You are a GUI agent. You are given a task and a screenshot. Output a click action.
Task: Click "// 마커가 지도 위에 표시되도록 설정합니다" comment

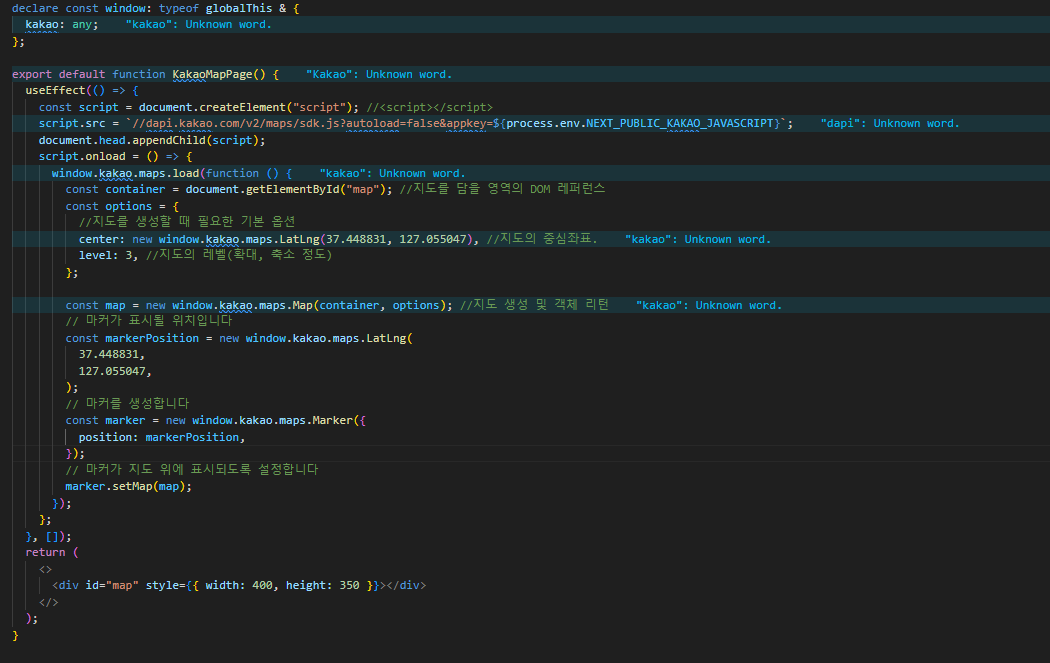[x=192, y=469]
